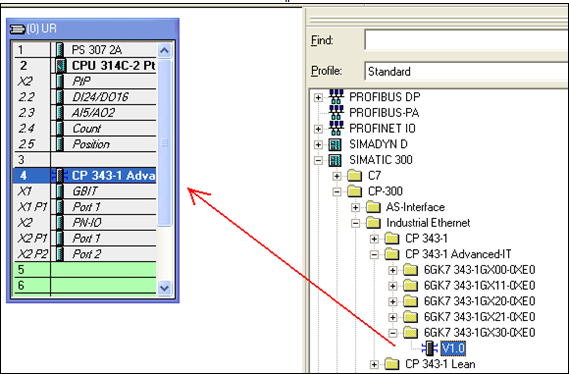Click the PROFINET IO network icon
The image size is (569, 374).
click(336, 128)
